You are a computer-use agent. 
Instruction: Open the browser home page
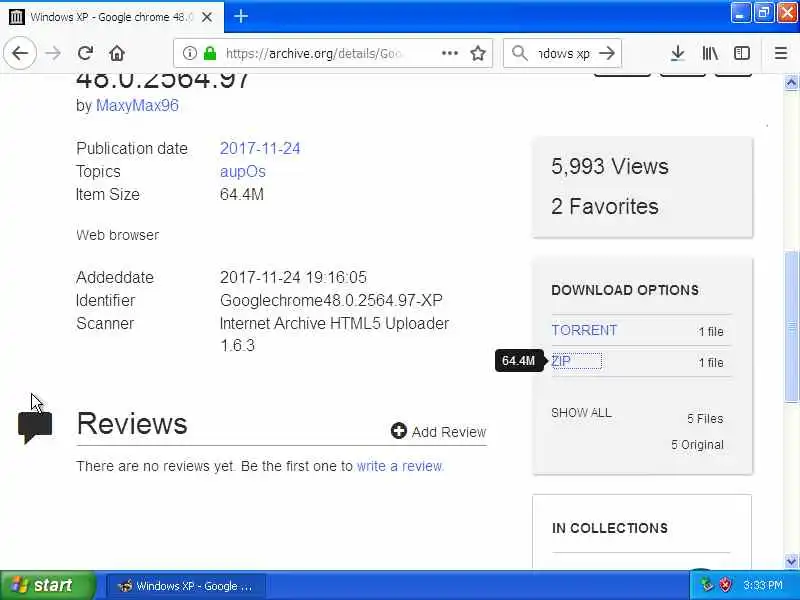[117, 53]
